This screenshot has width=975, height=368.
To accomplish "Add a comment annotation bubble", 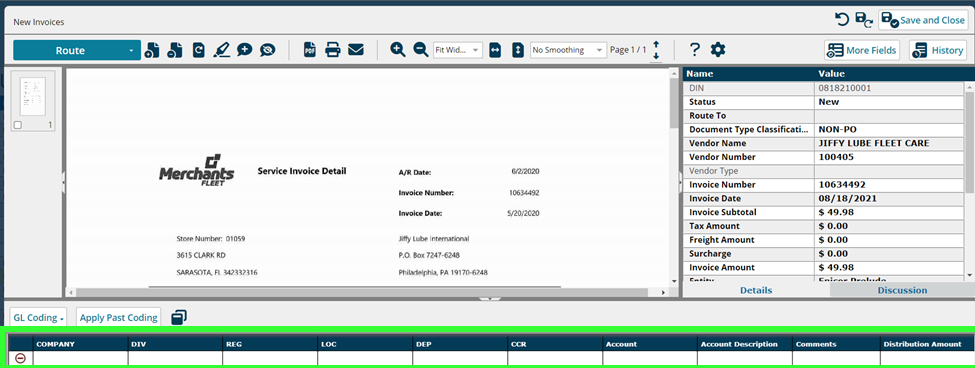I will pos(244,50).
